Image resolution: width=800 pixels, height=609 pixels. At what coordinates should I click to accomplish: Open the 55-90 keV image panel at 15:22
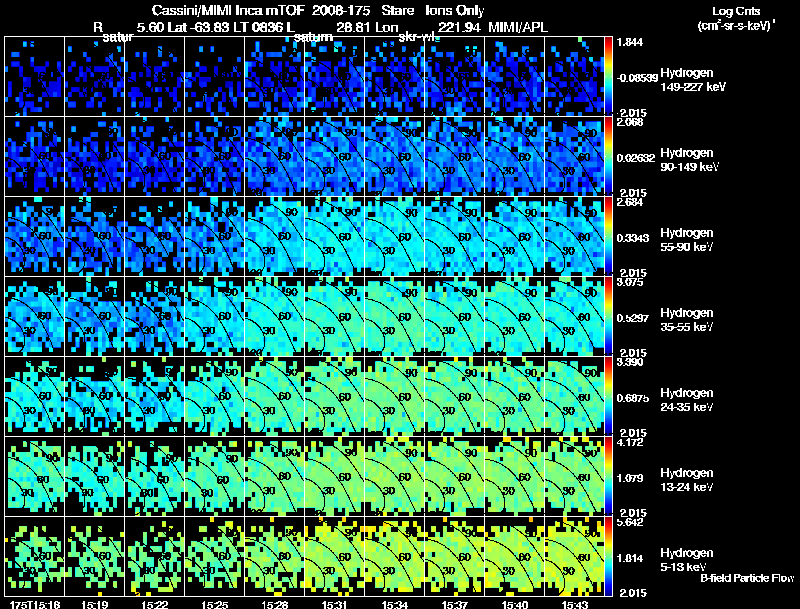pyautogui.click(x=155, y=236)
